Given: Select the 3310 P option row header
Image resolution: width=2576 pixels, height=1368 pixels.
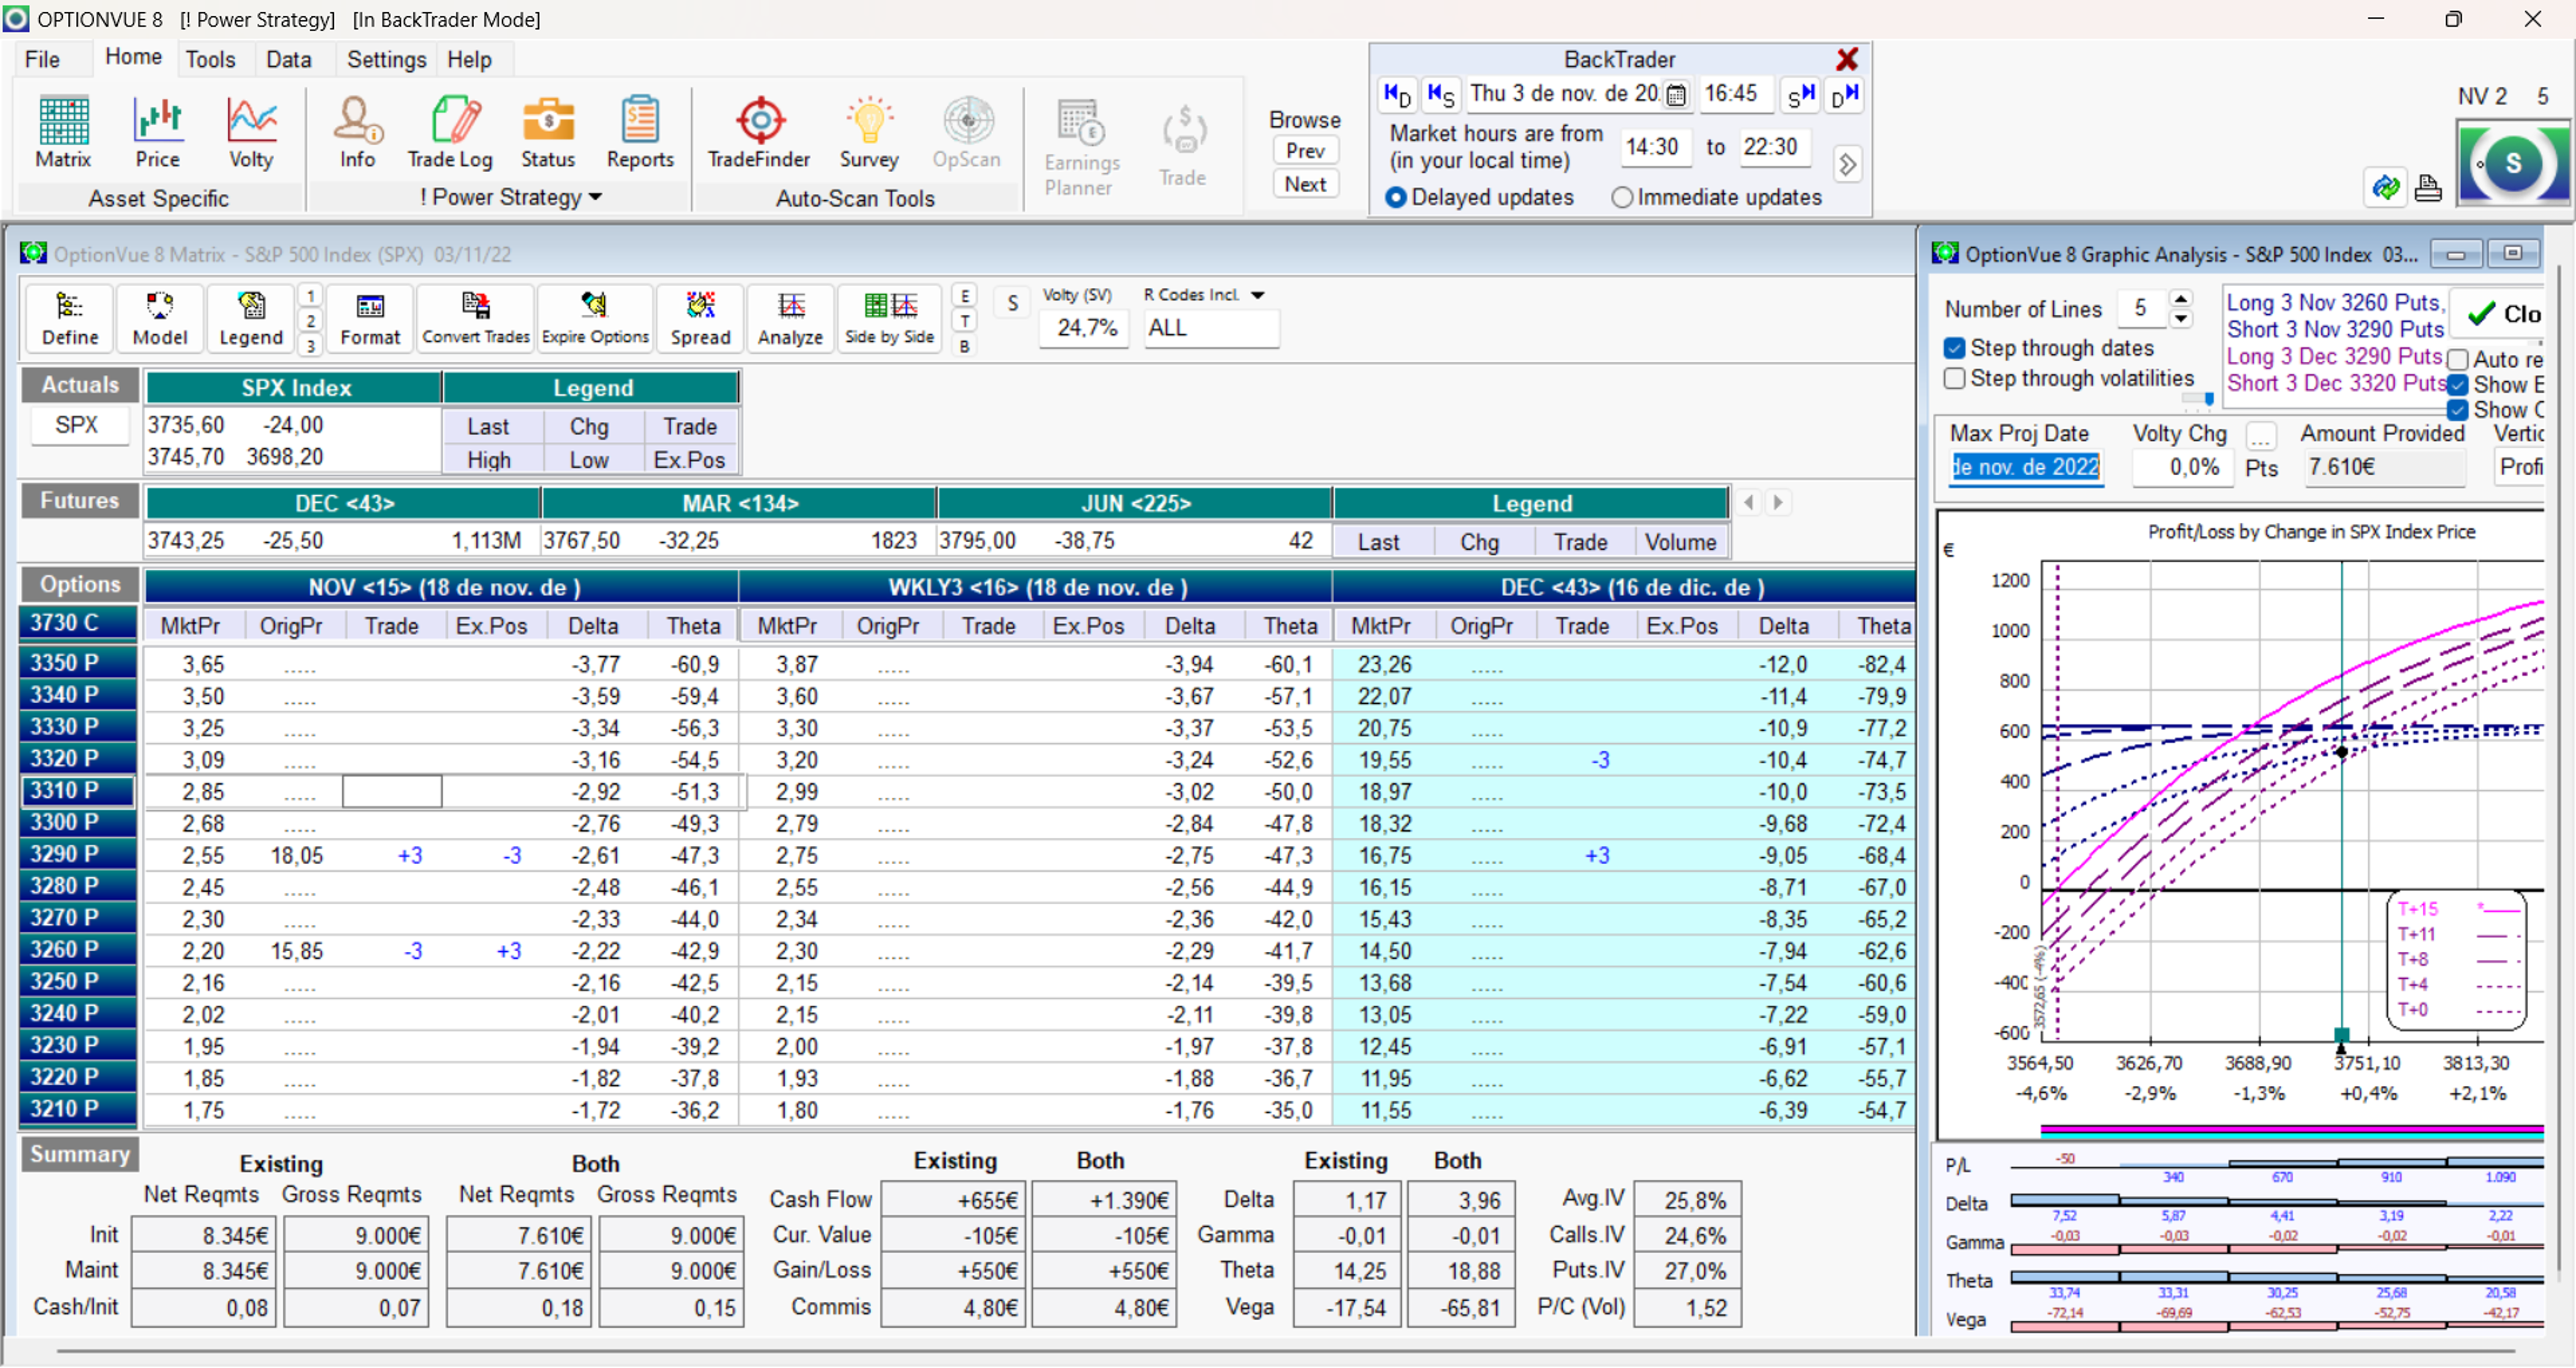Looking at the screenshot, I should click(77, 790).
